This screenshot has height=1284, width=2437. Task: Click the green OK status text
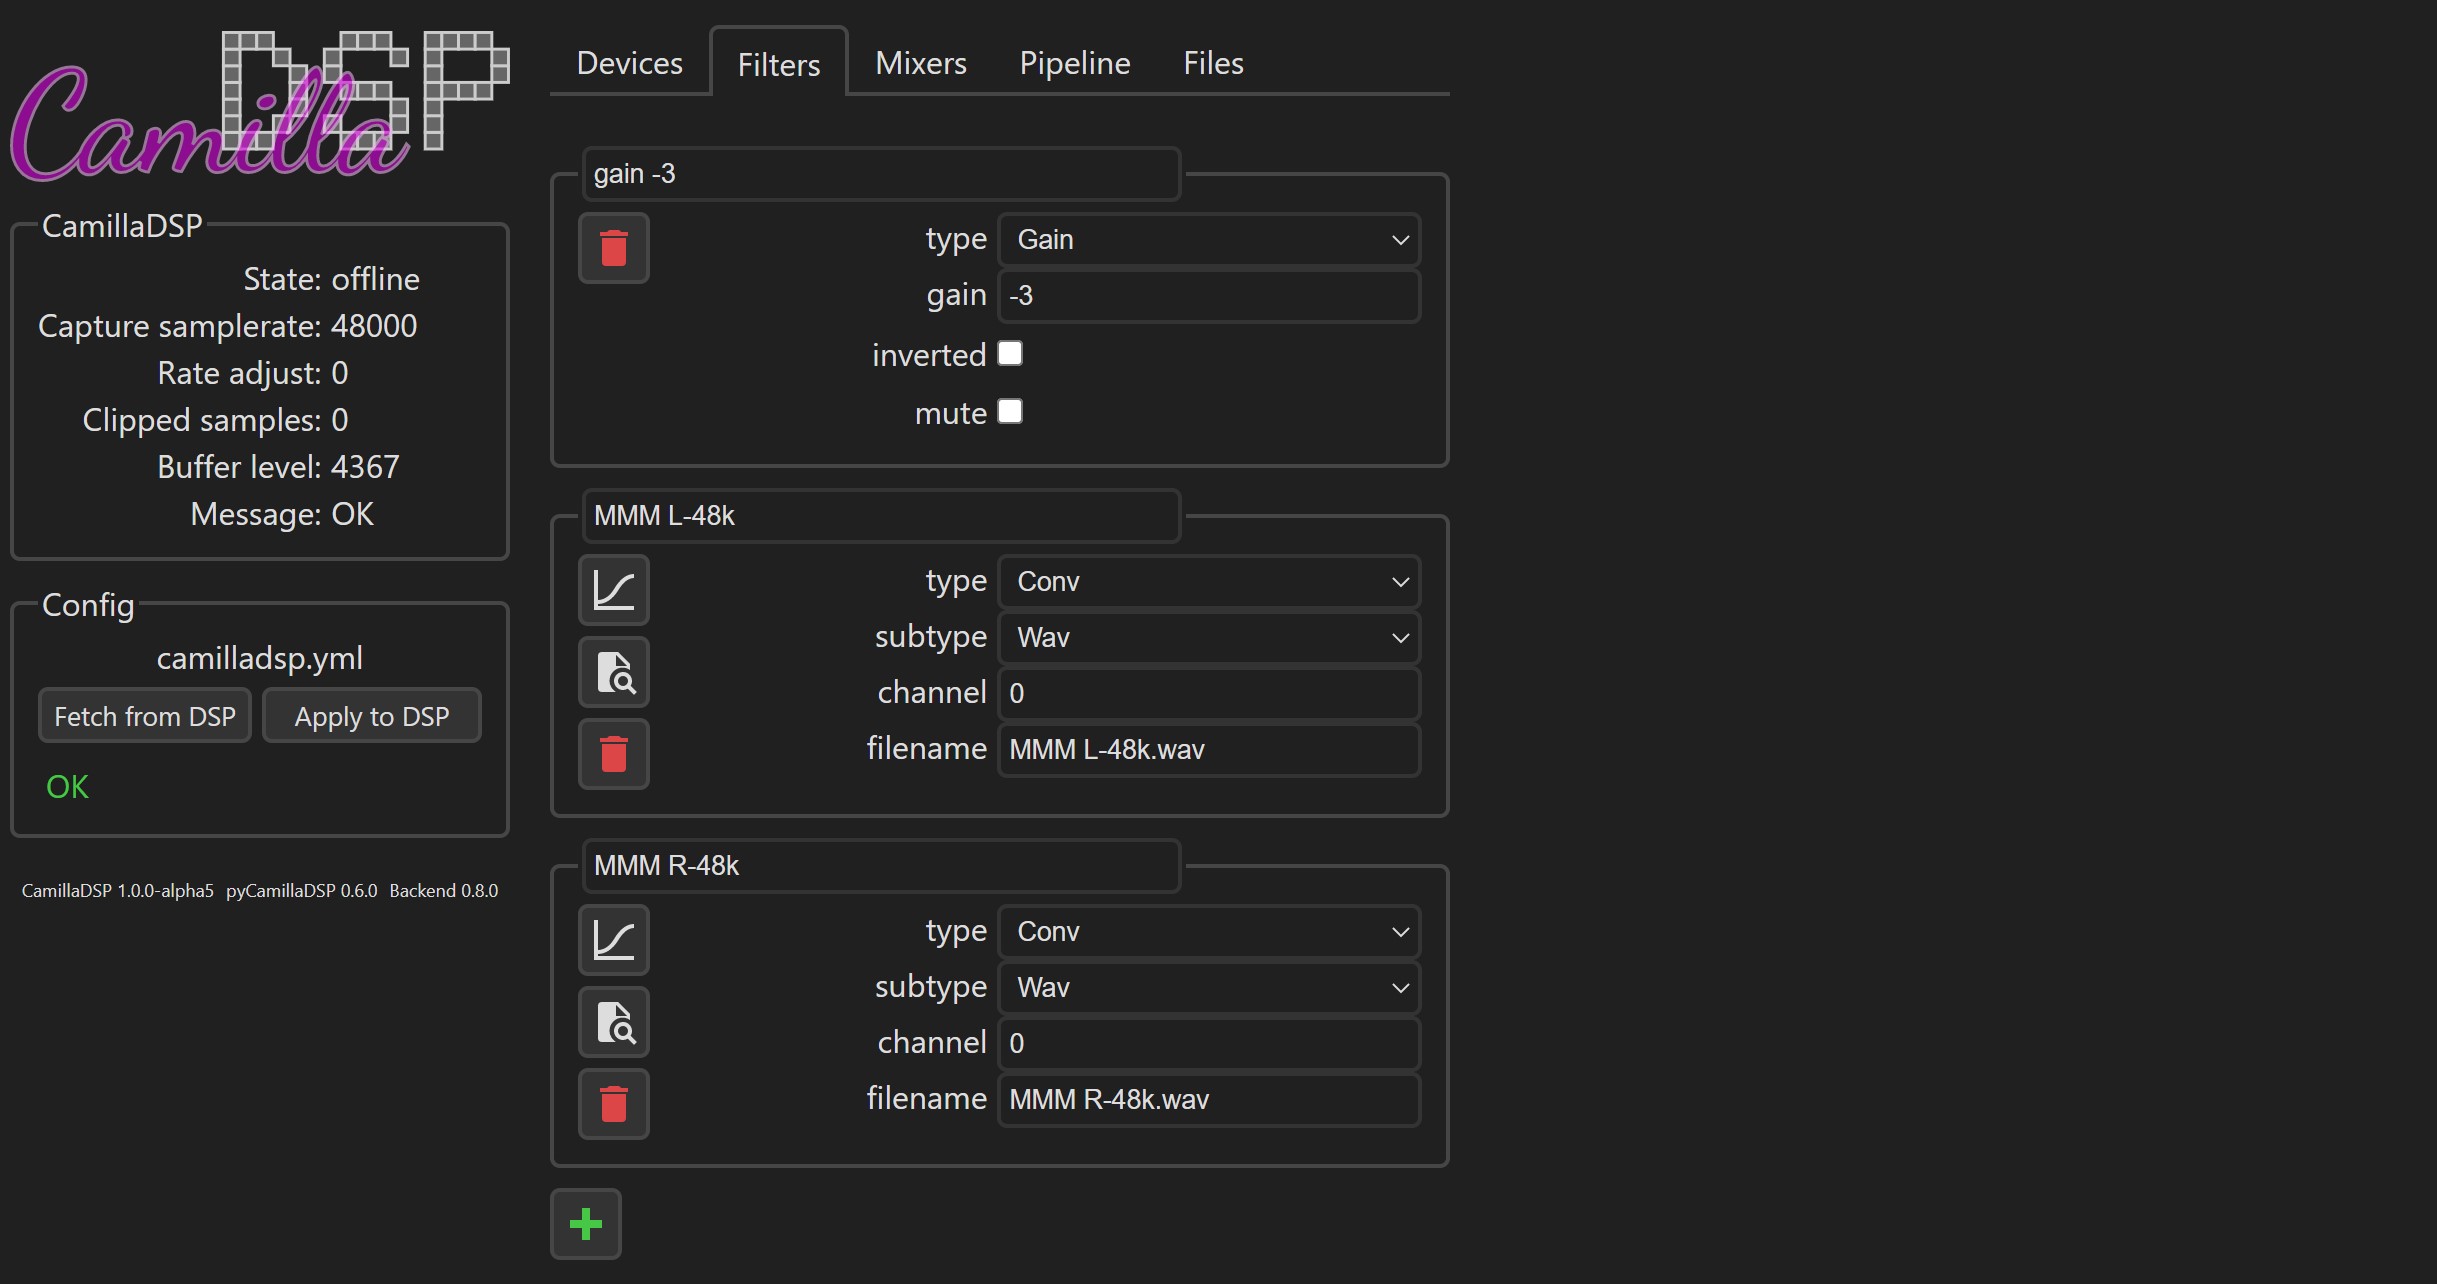click(x=67, y=787)
